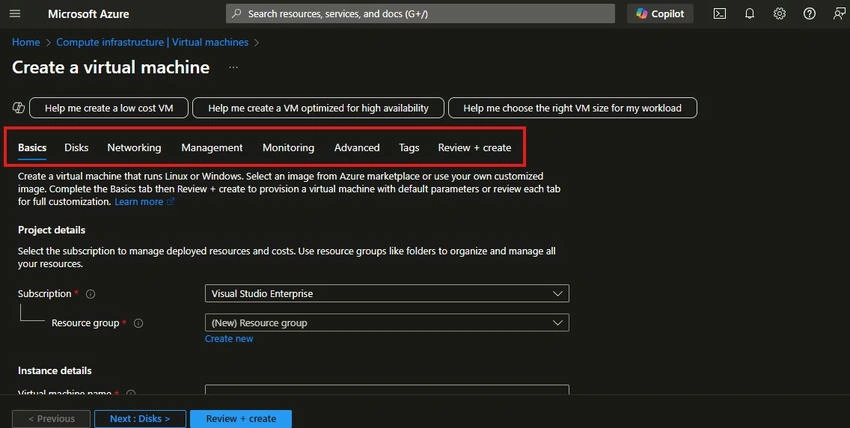Click the Resource group field label
The image size is (850, 428).
(x=85, y=323)
